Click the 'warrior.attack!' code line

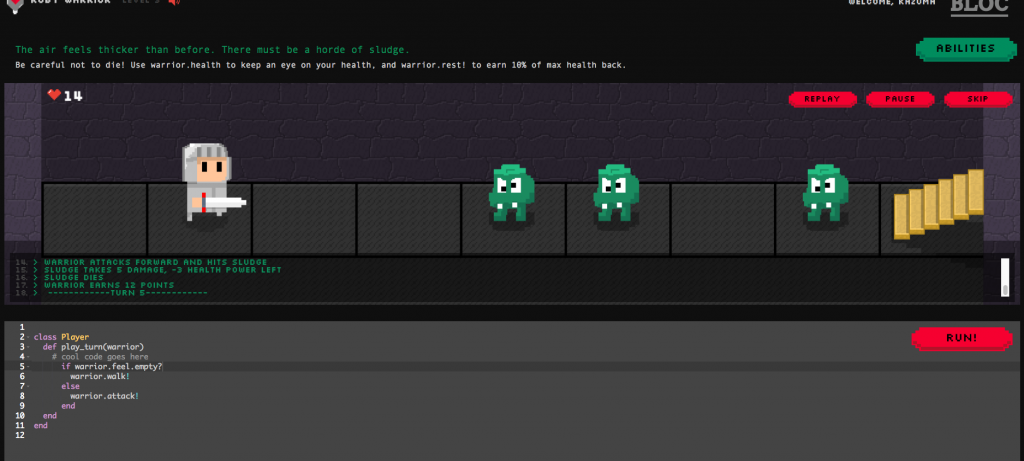pyautogui.click(x=104, y=396)
